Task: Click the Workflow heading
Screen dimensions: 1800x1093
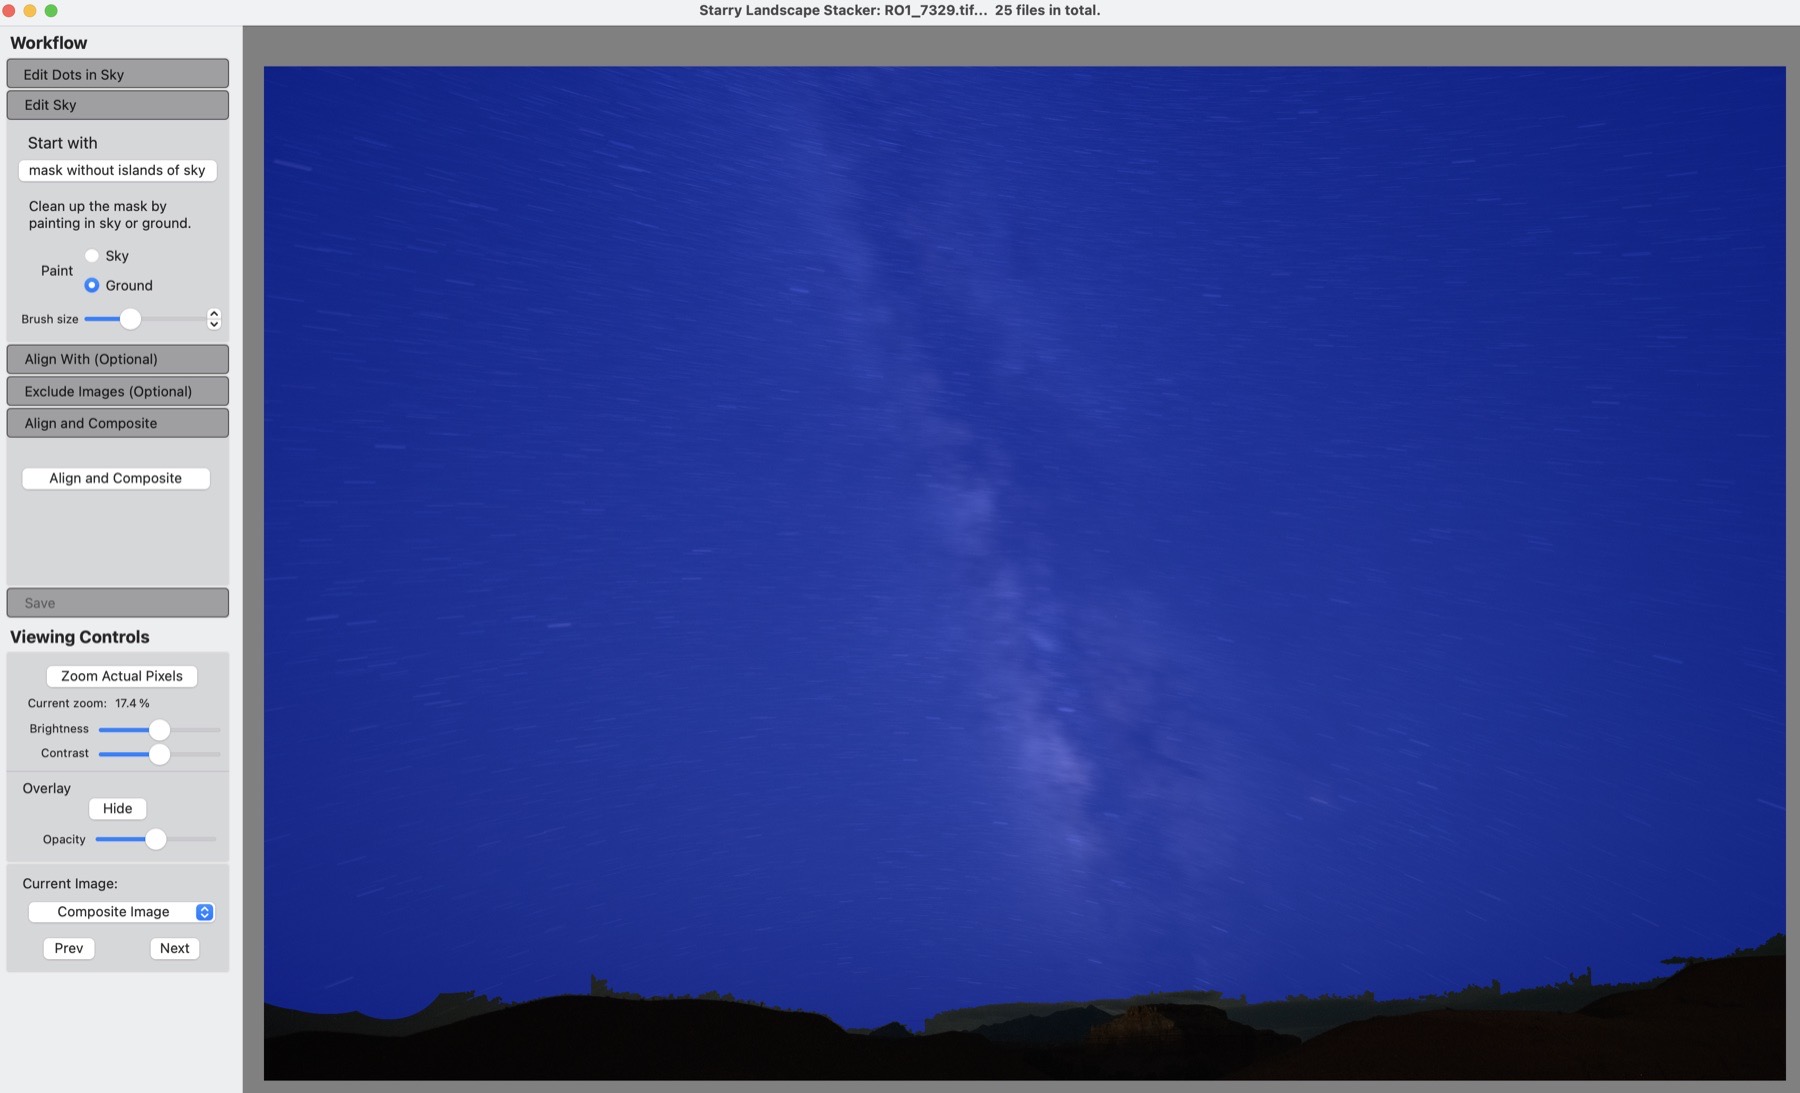Action: (x=49, y=43)
